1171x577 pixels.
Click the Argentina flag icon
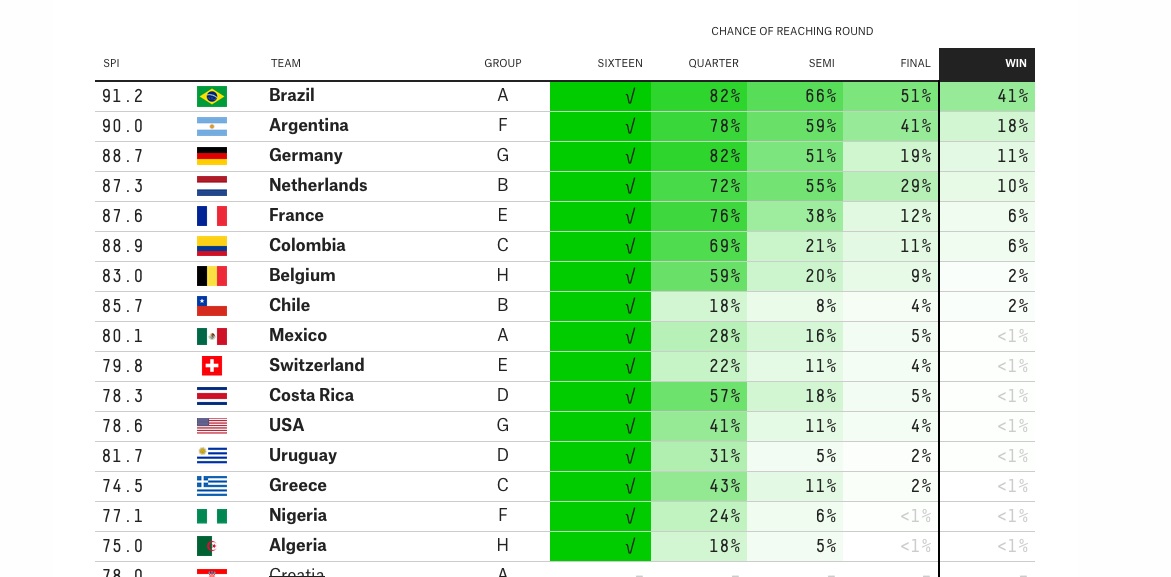(211, 126)
